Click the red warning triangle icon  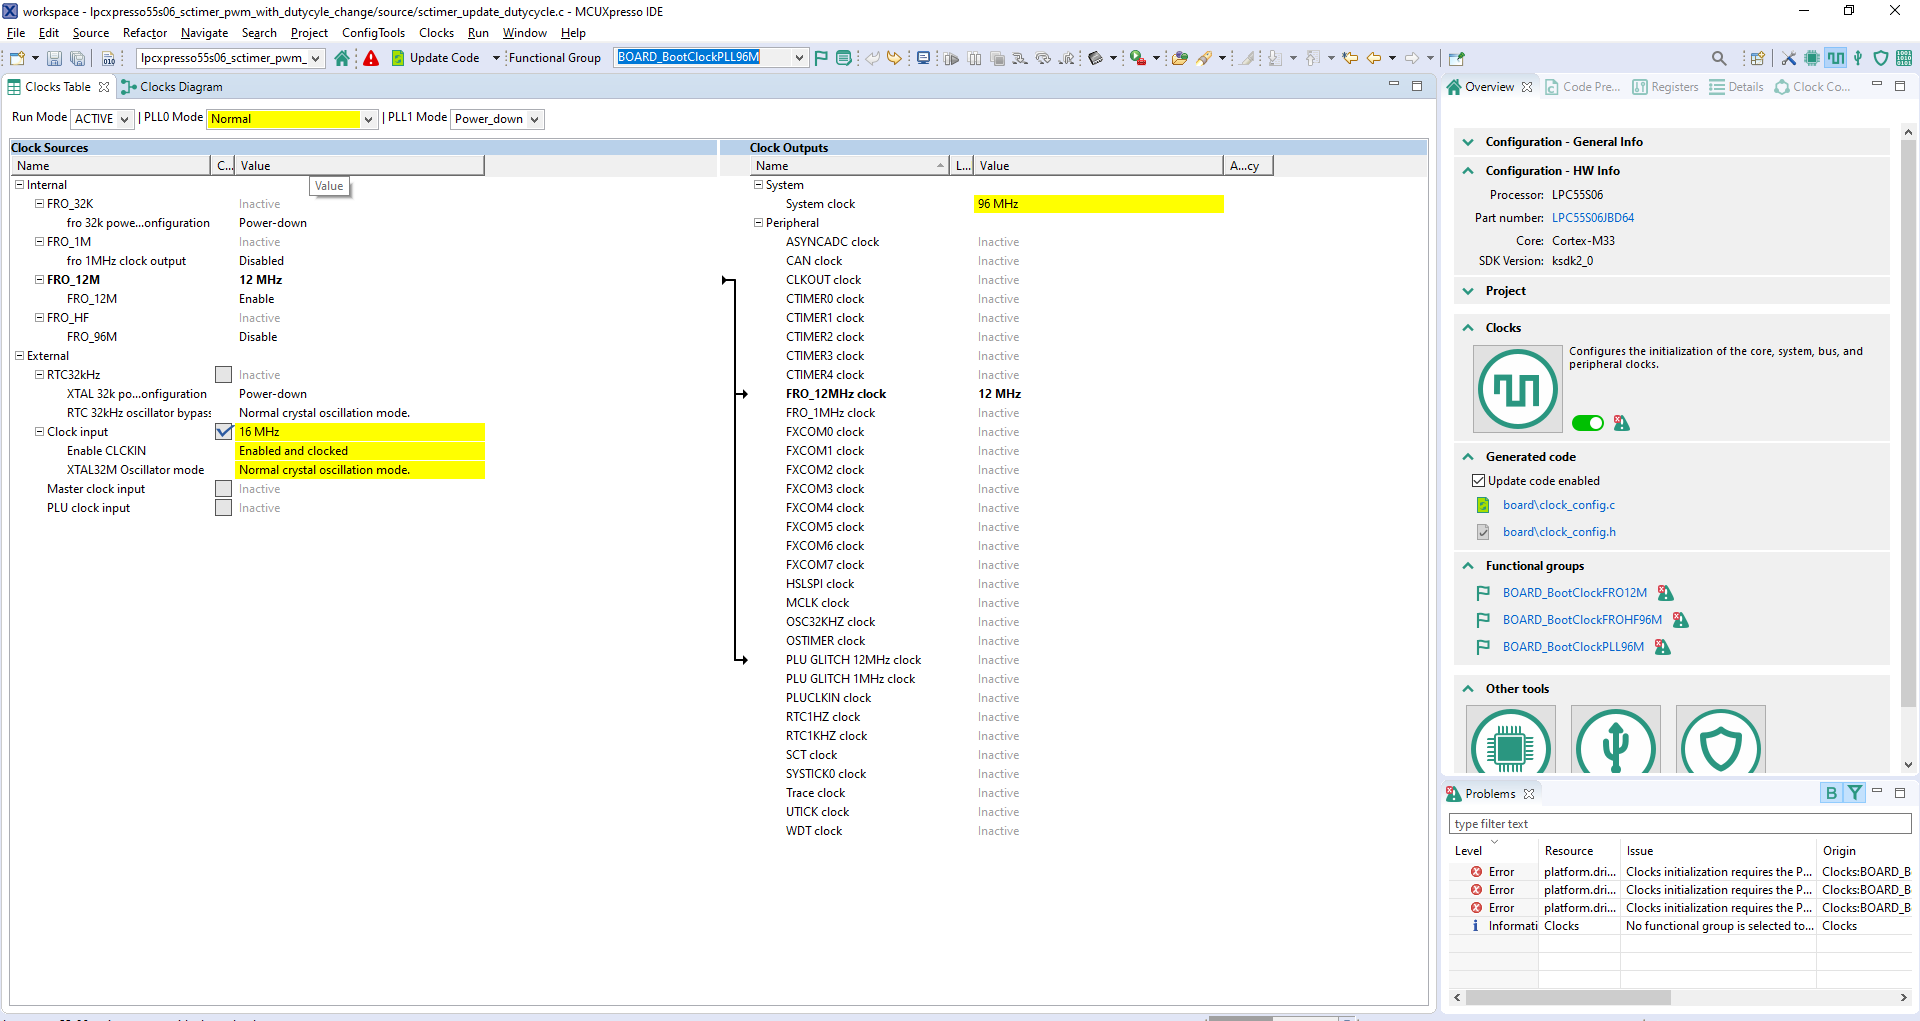[x=371, y=58]
